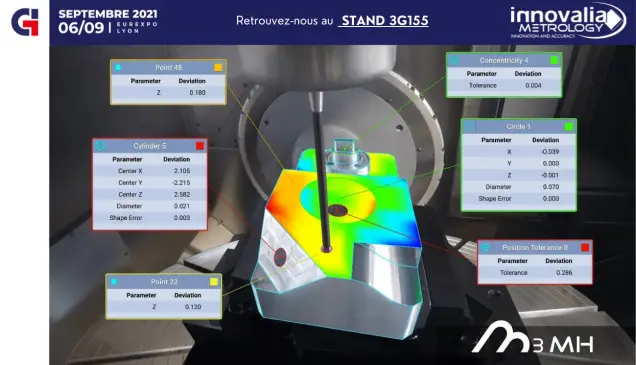This screenshot has width=636, height=365.
Task: Click the Cylinder 5 Shape Error value 0.003
Action: (x=182, y=218)
